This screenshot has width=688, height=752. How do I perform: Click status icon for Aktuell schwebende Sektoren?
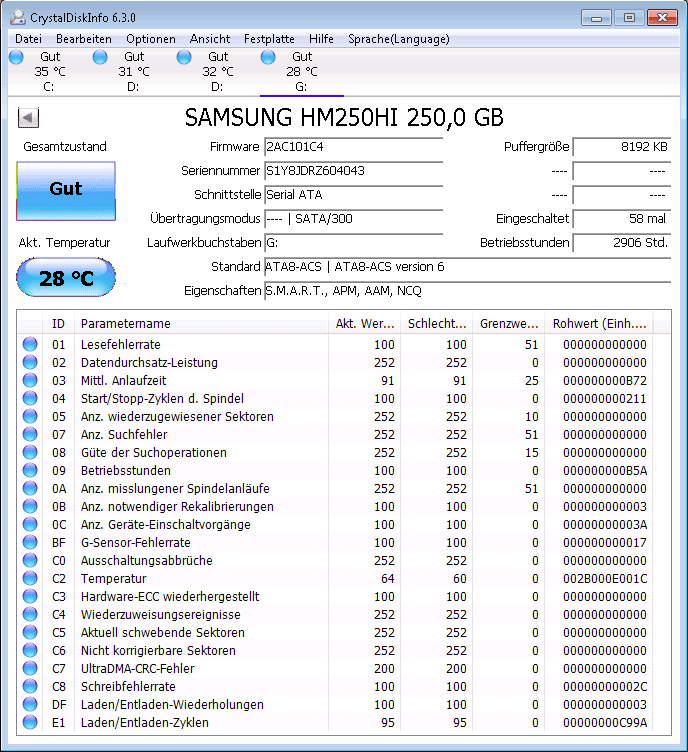[30, 632]
